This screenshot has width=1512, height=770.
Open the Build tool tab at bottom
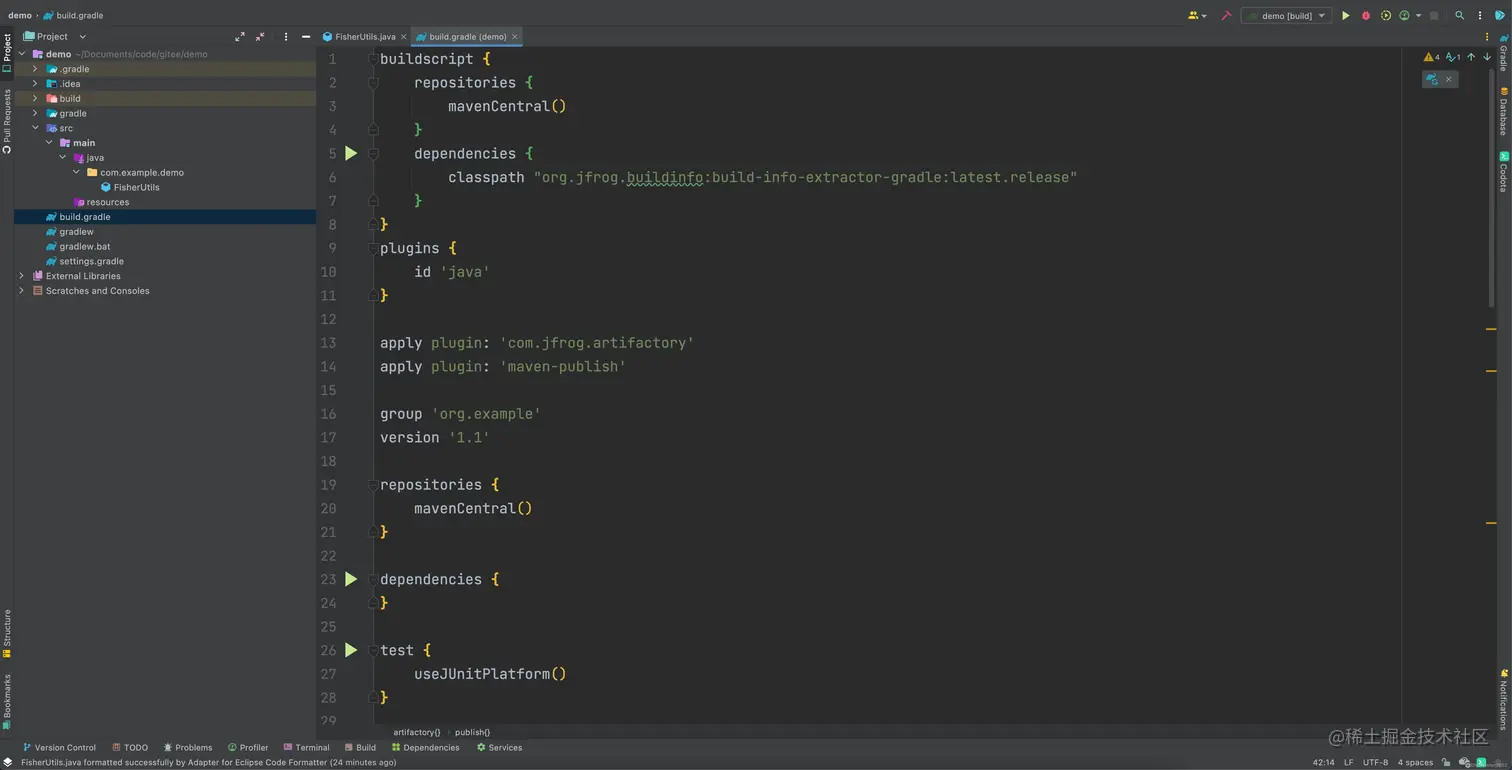tap(360, 747)
